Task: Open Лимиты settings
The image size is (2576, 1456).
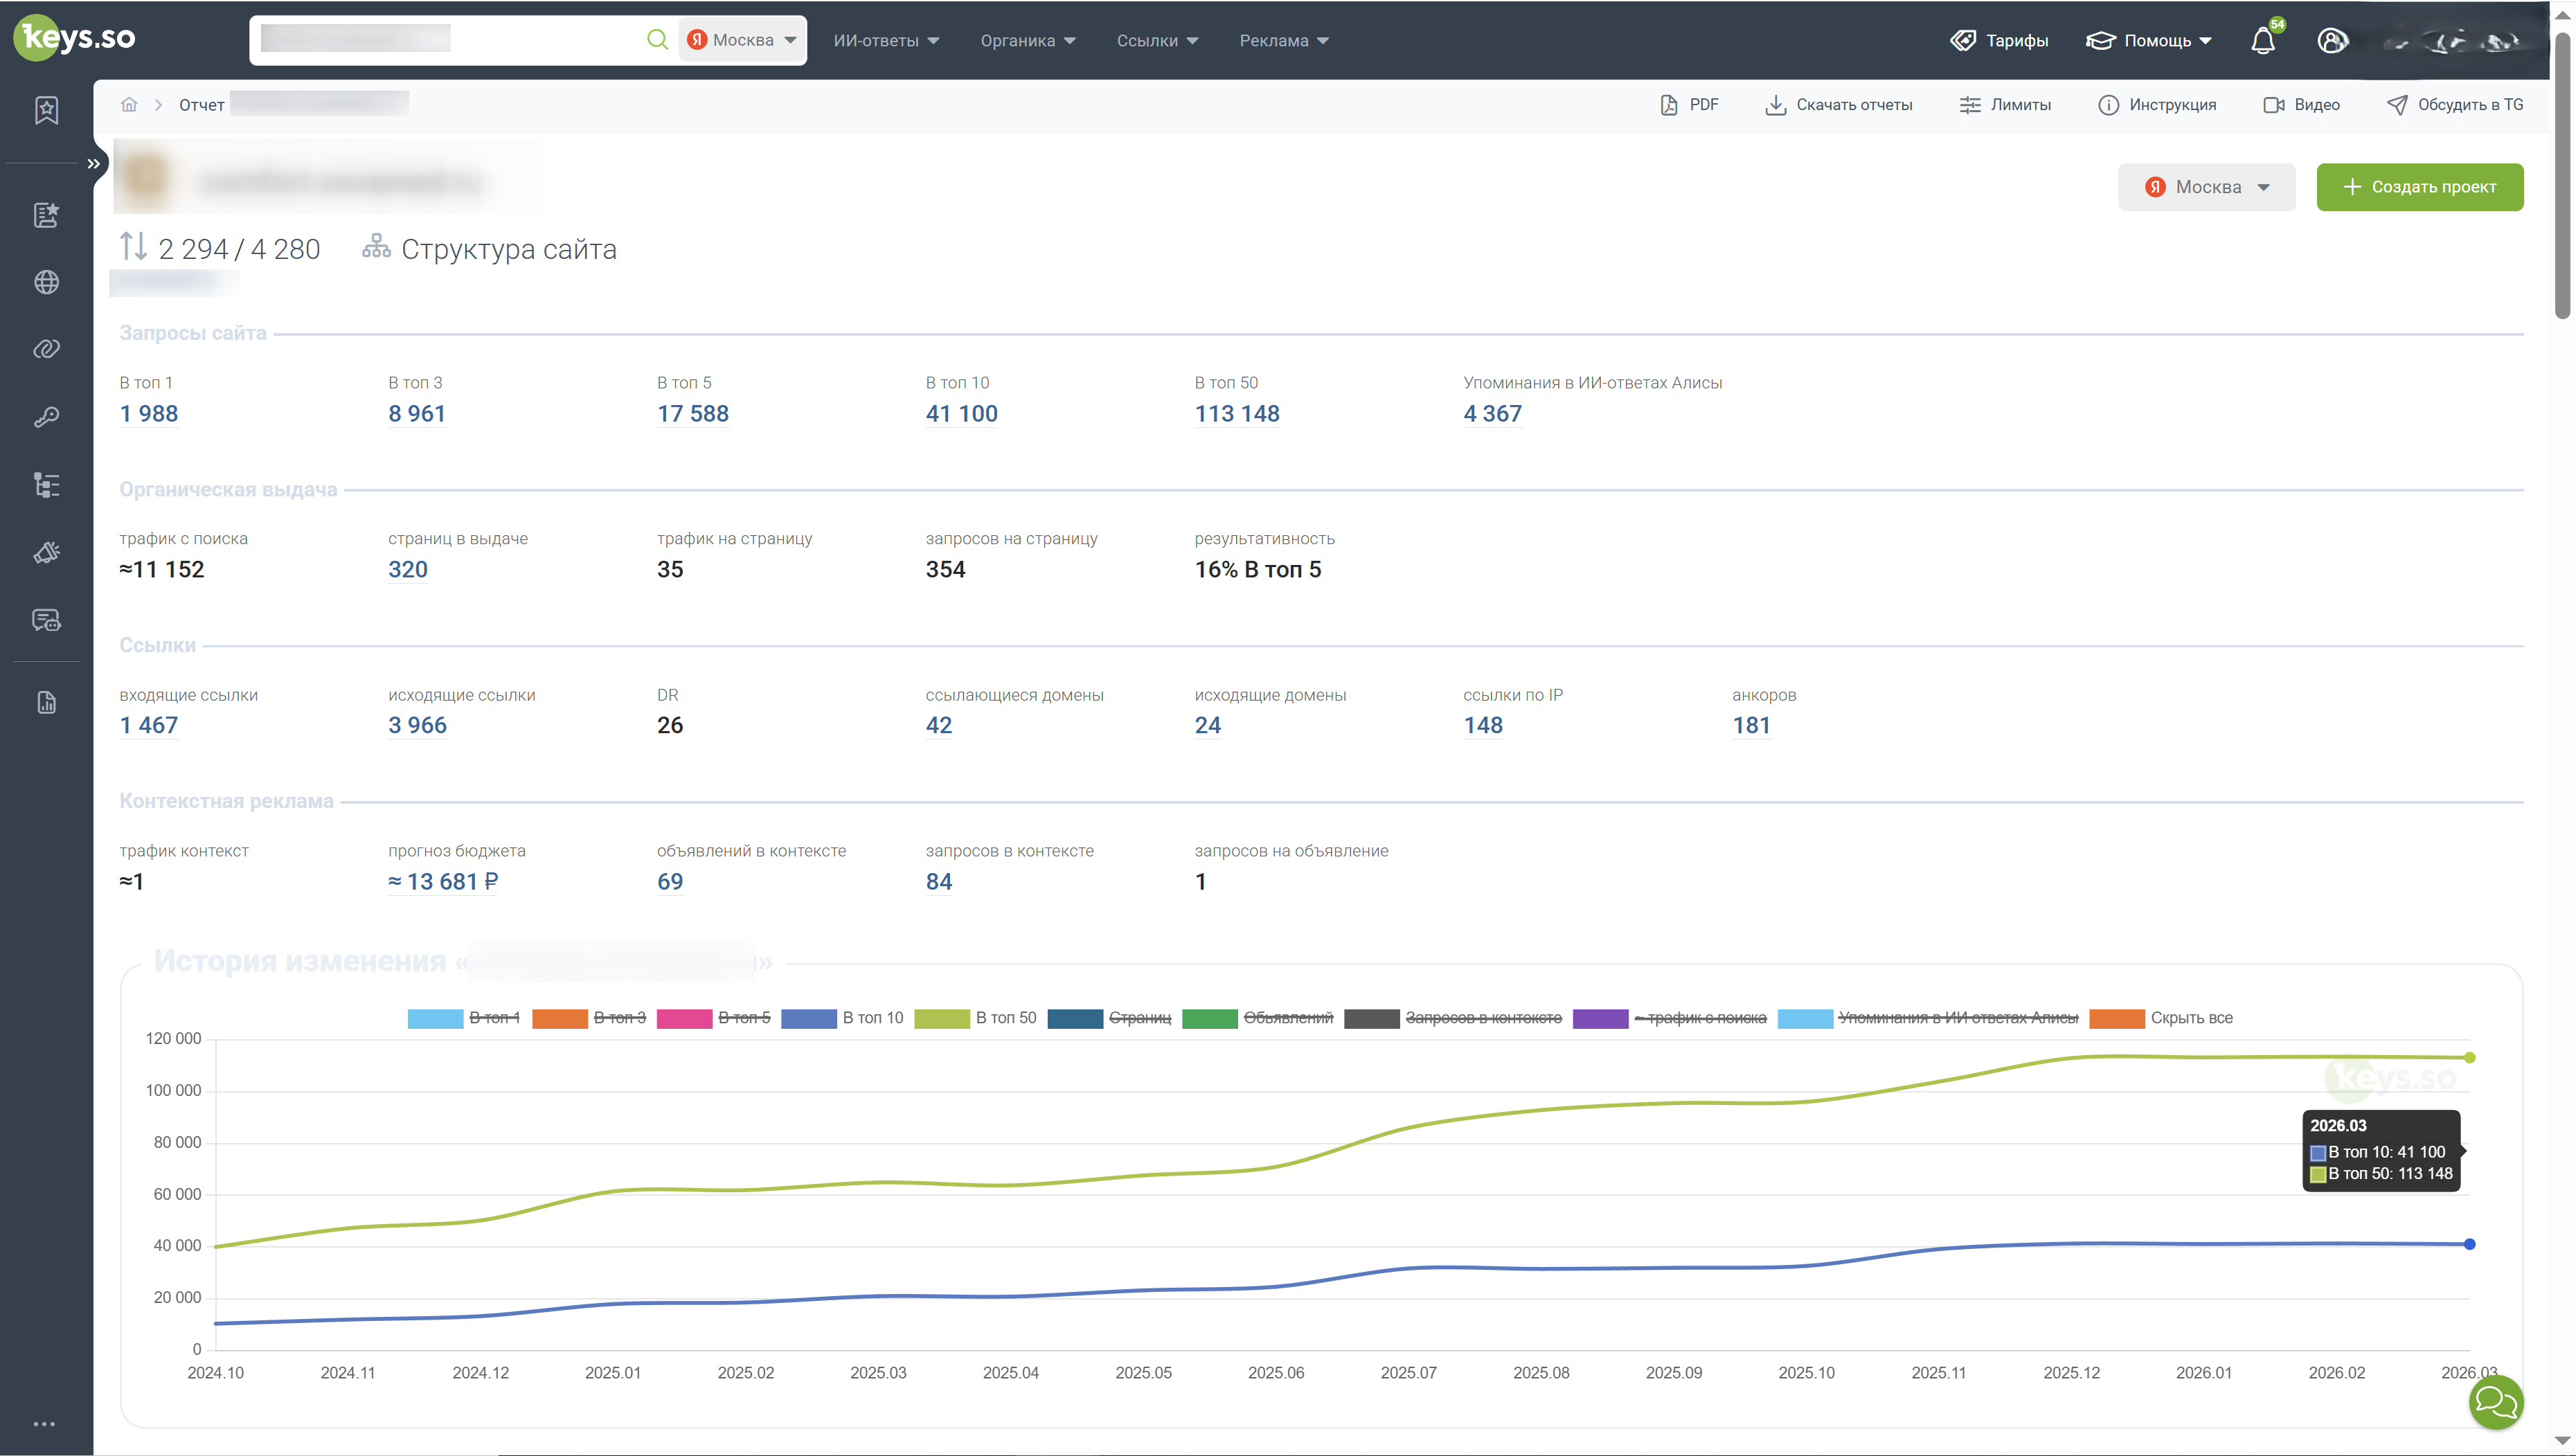Action: 2005,105
